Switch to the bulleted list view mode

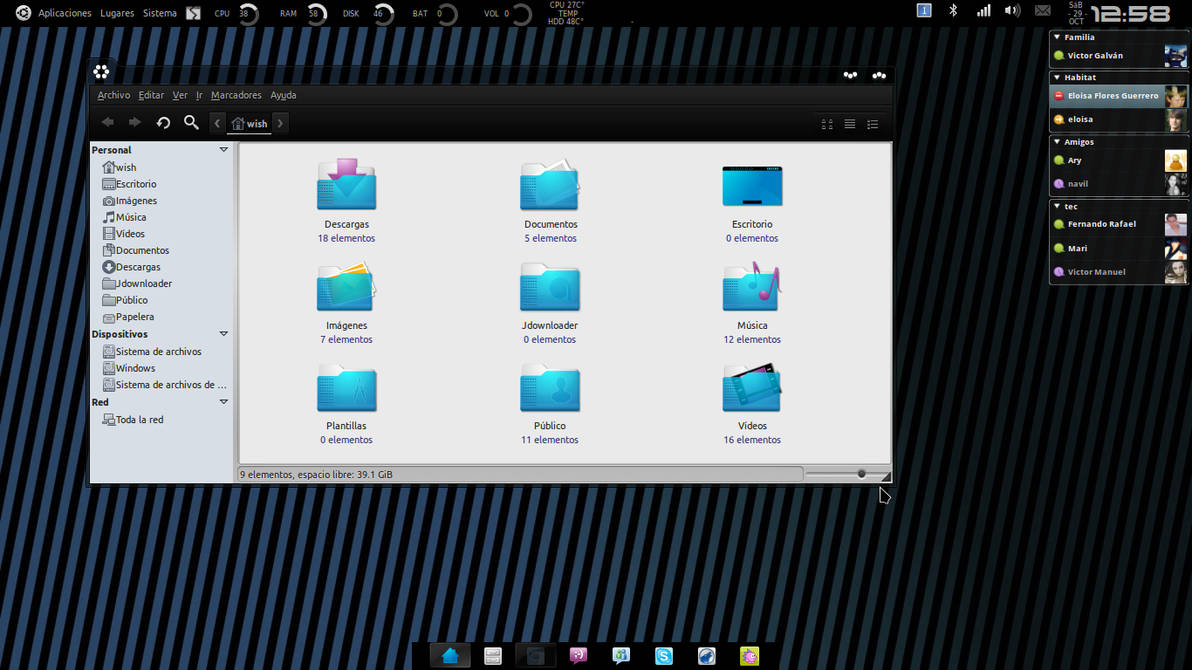pyautogui.click(x=873, y=124)
